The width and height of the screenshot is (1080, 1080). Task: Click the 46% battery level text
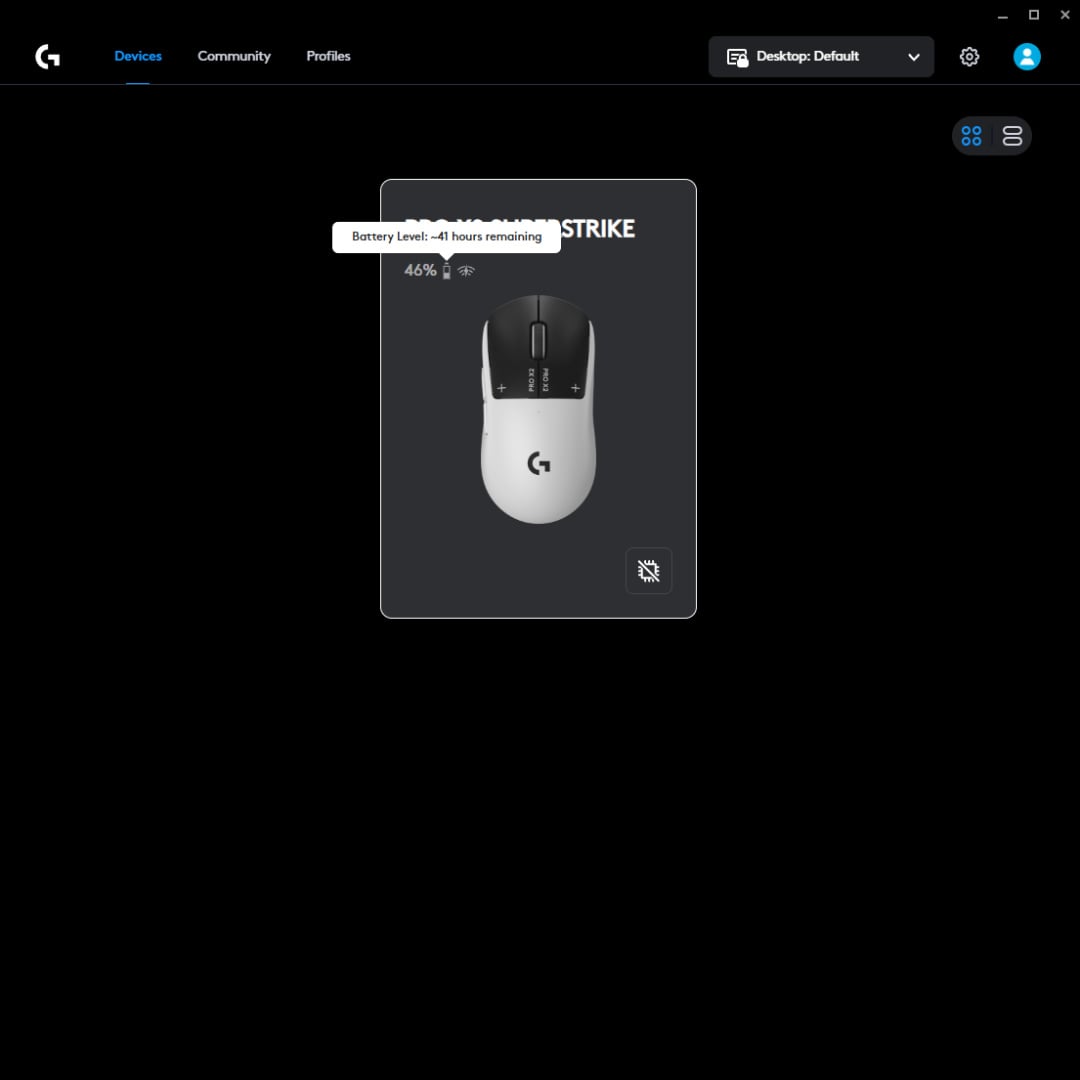point(420,269)
